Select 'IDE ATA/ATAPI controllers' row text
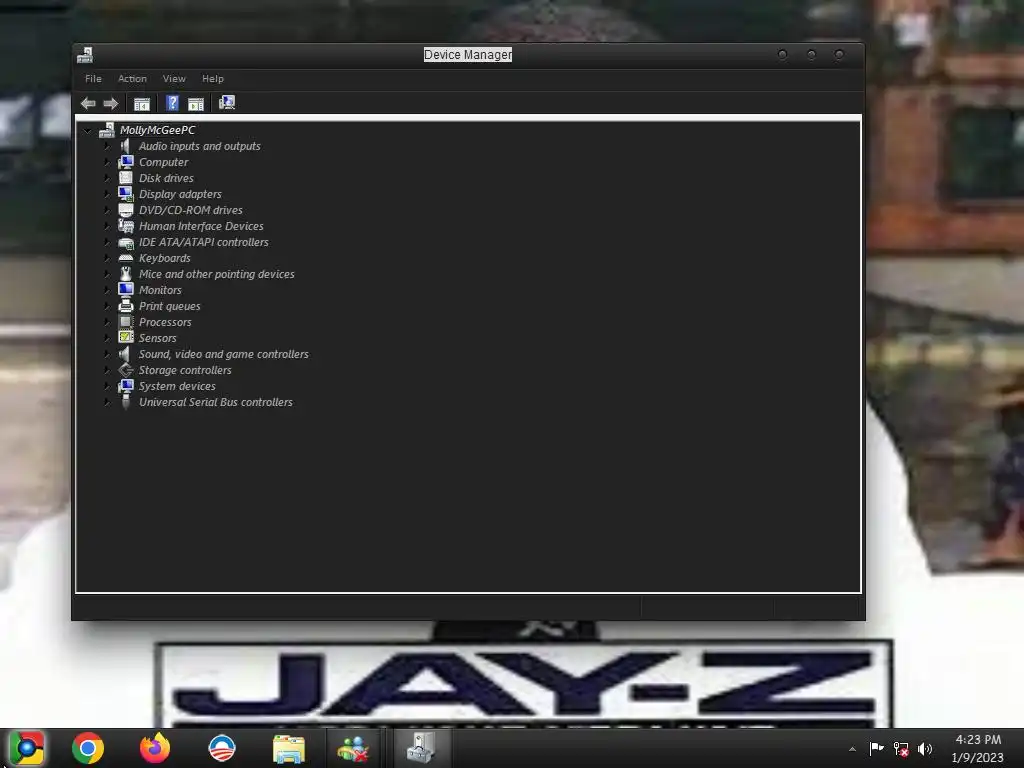This screenshot has height=768, width=1024. [204, 242]
